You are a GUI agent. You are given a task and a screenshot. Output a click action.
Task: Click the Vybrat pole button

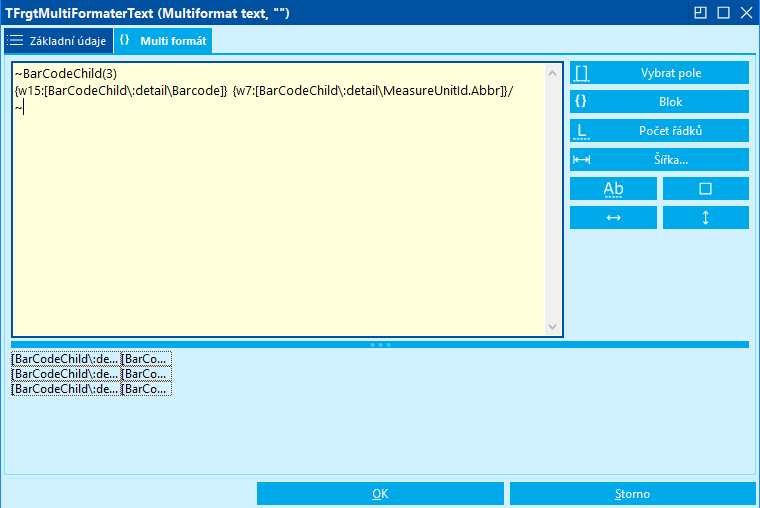659,73
